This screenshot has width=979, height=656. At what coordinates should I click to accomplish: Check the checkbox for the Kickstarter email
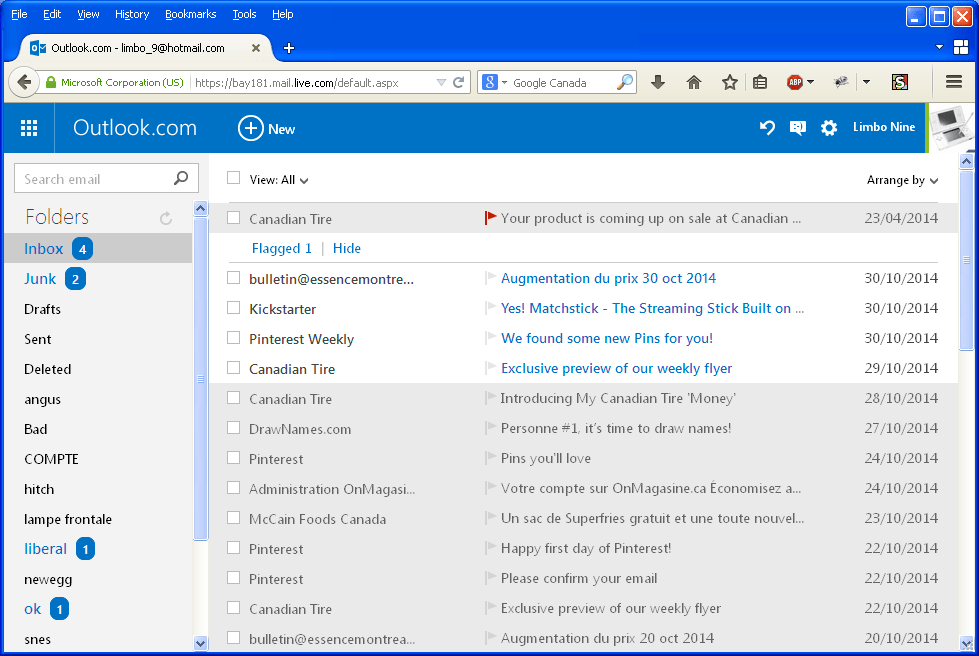click(233, 308)
